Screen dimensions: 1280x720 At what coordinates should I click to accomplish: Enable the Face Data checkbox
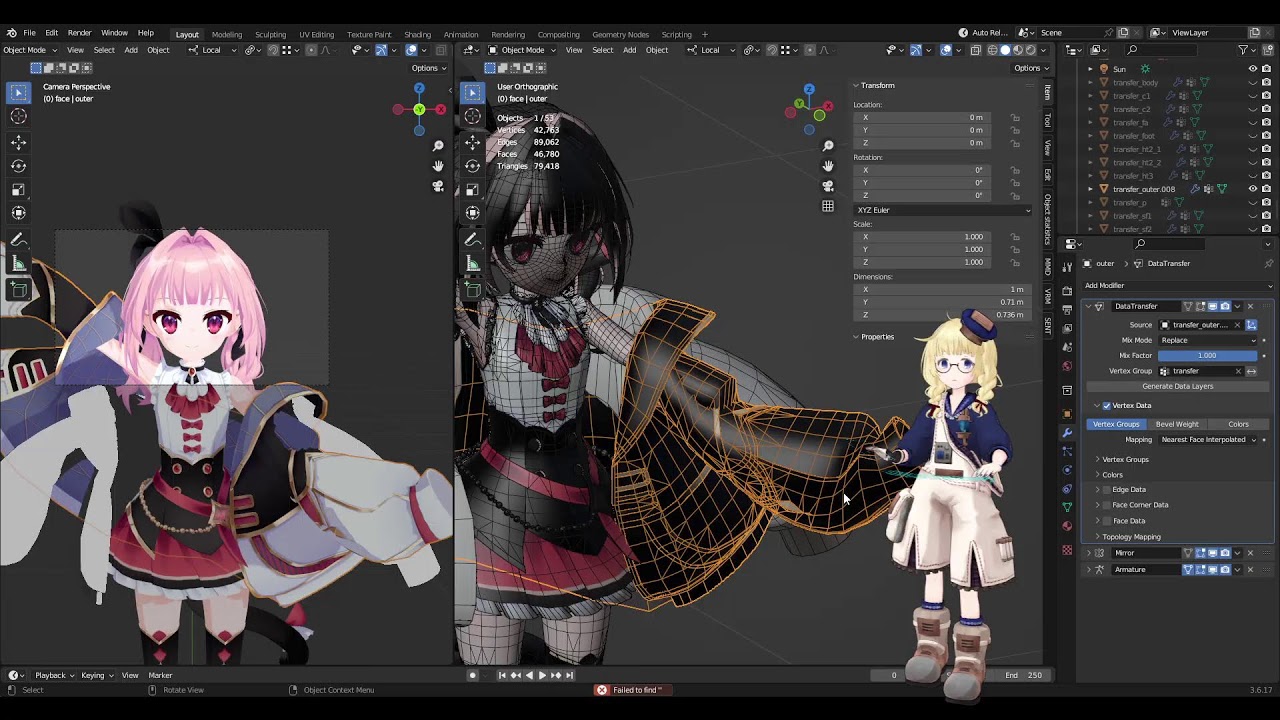click(x=1106, y=521)
